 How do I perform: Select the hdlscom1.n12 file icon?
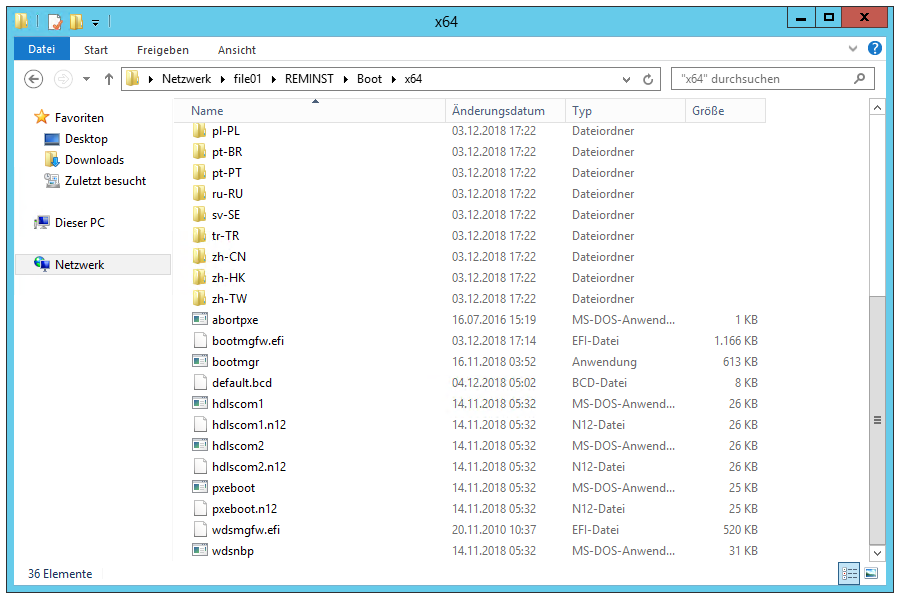pyautogui.click(x=200, y=424)
